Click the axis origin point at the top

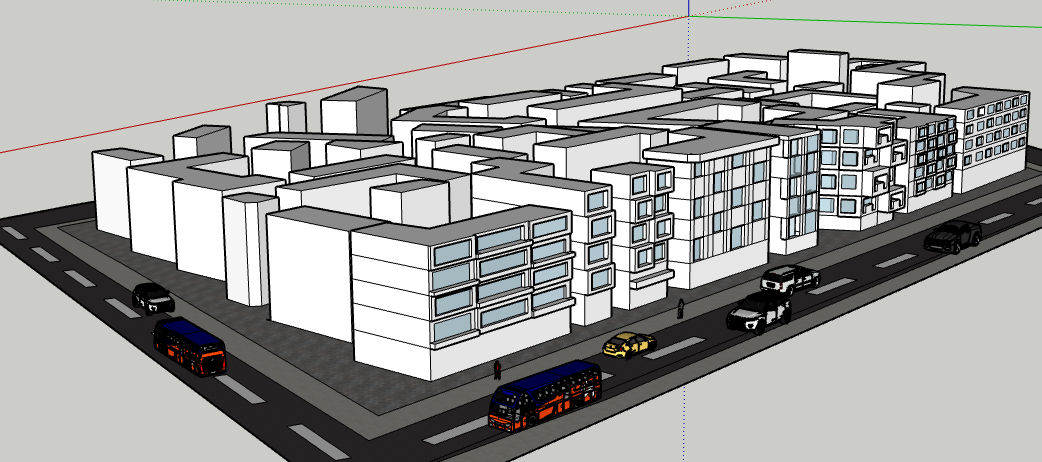click(x=689, y=17)
